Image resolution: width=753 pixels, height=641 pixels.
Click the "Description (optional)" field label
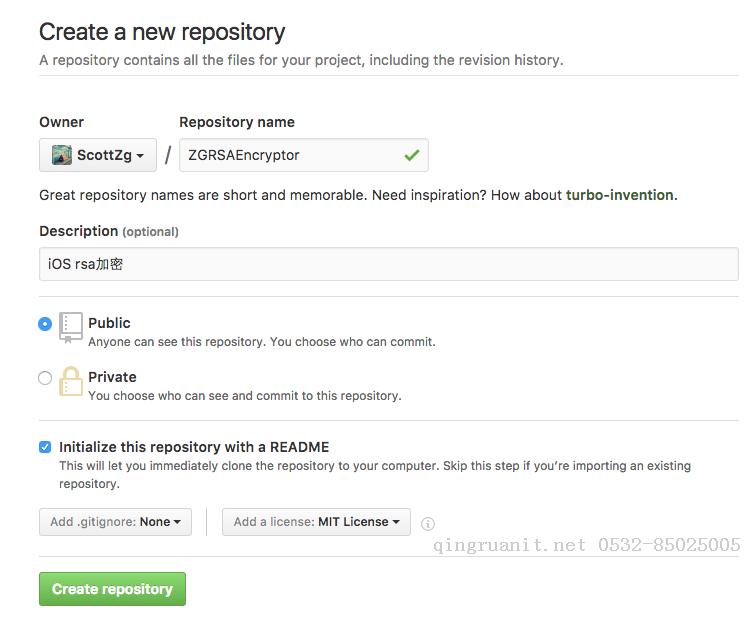[108, 231]
